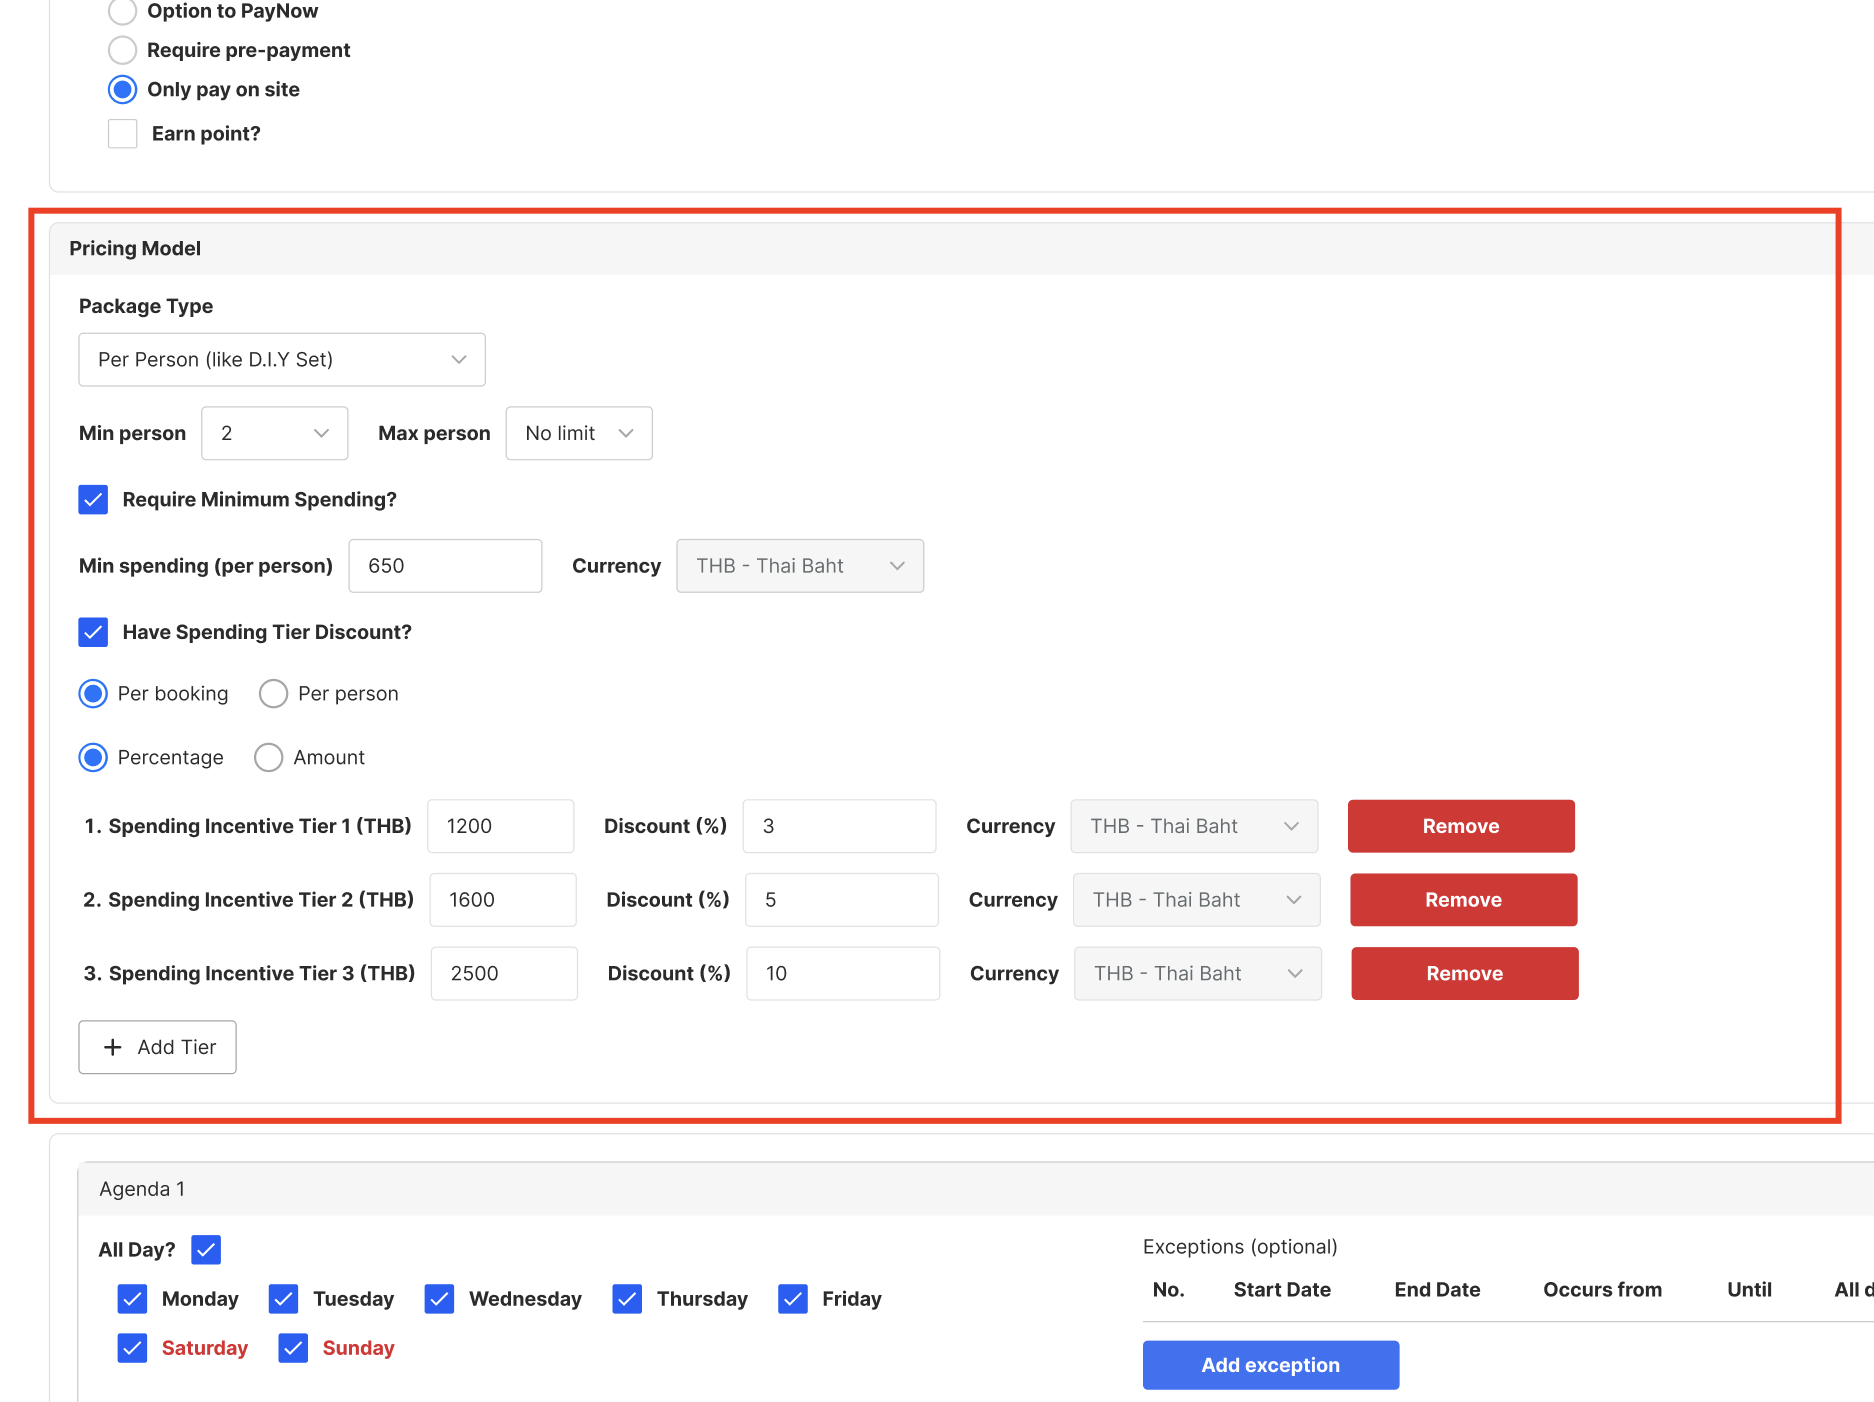Viewport: 1874px width, 1402px height.
Task: Edit the Tier 2 discount percent field
Action: pyautogui.click(x=841, y=900)
